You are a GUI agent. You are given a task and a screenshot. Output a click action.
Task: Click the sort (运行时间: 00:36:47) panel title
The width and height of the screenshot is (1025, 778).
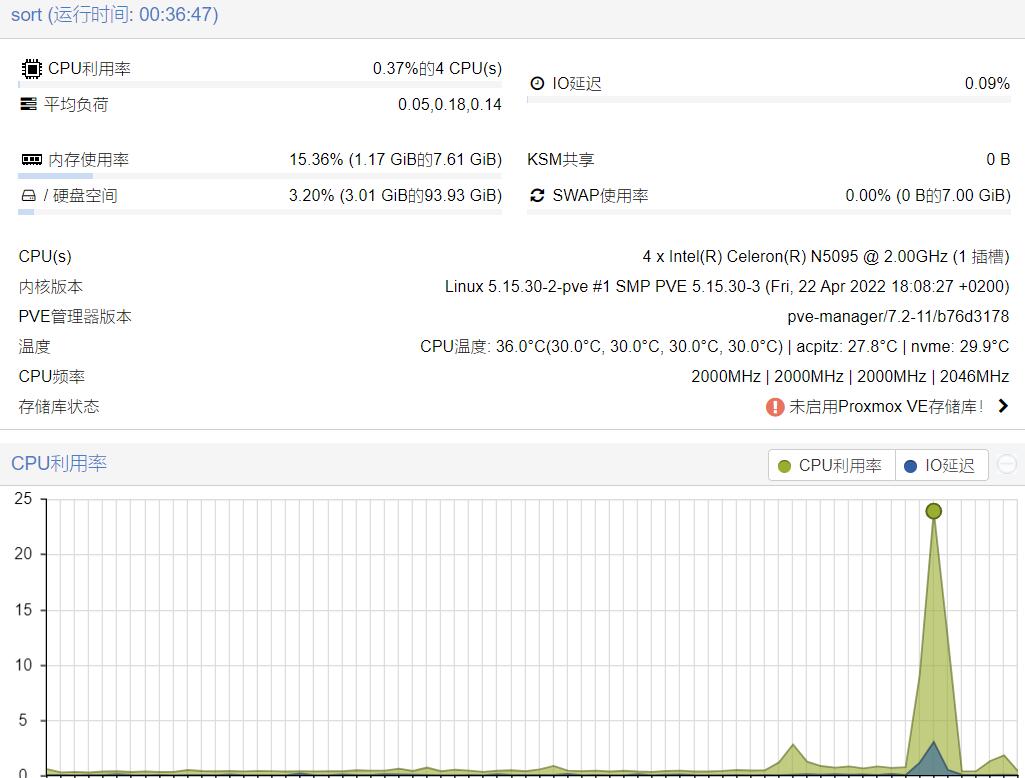pyautogui.click(x=114, y=14)
